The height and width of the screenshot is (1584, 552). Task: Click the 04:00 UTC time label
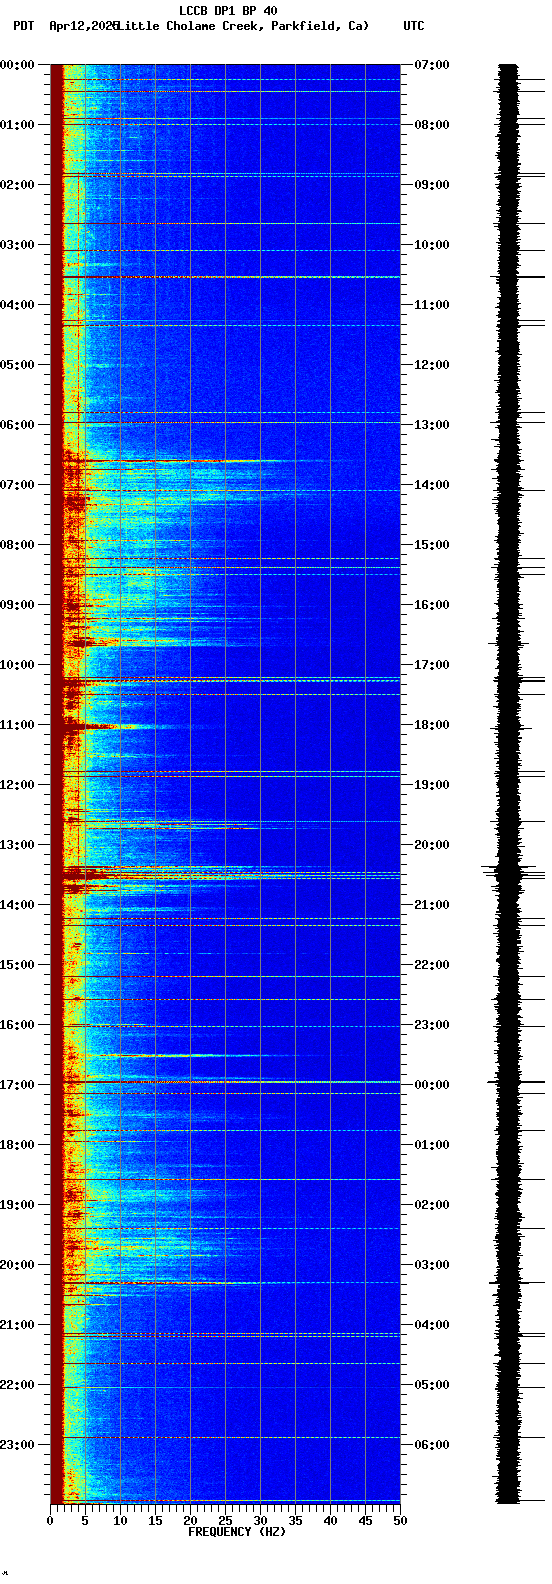pyautogui.click(x=432, y=1325)
